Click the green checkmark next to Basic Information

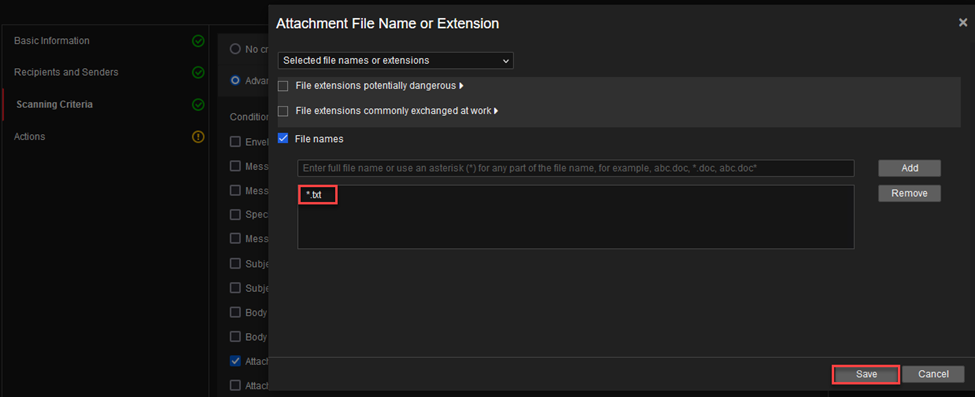(198, 41)
